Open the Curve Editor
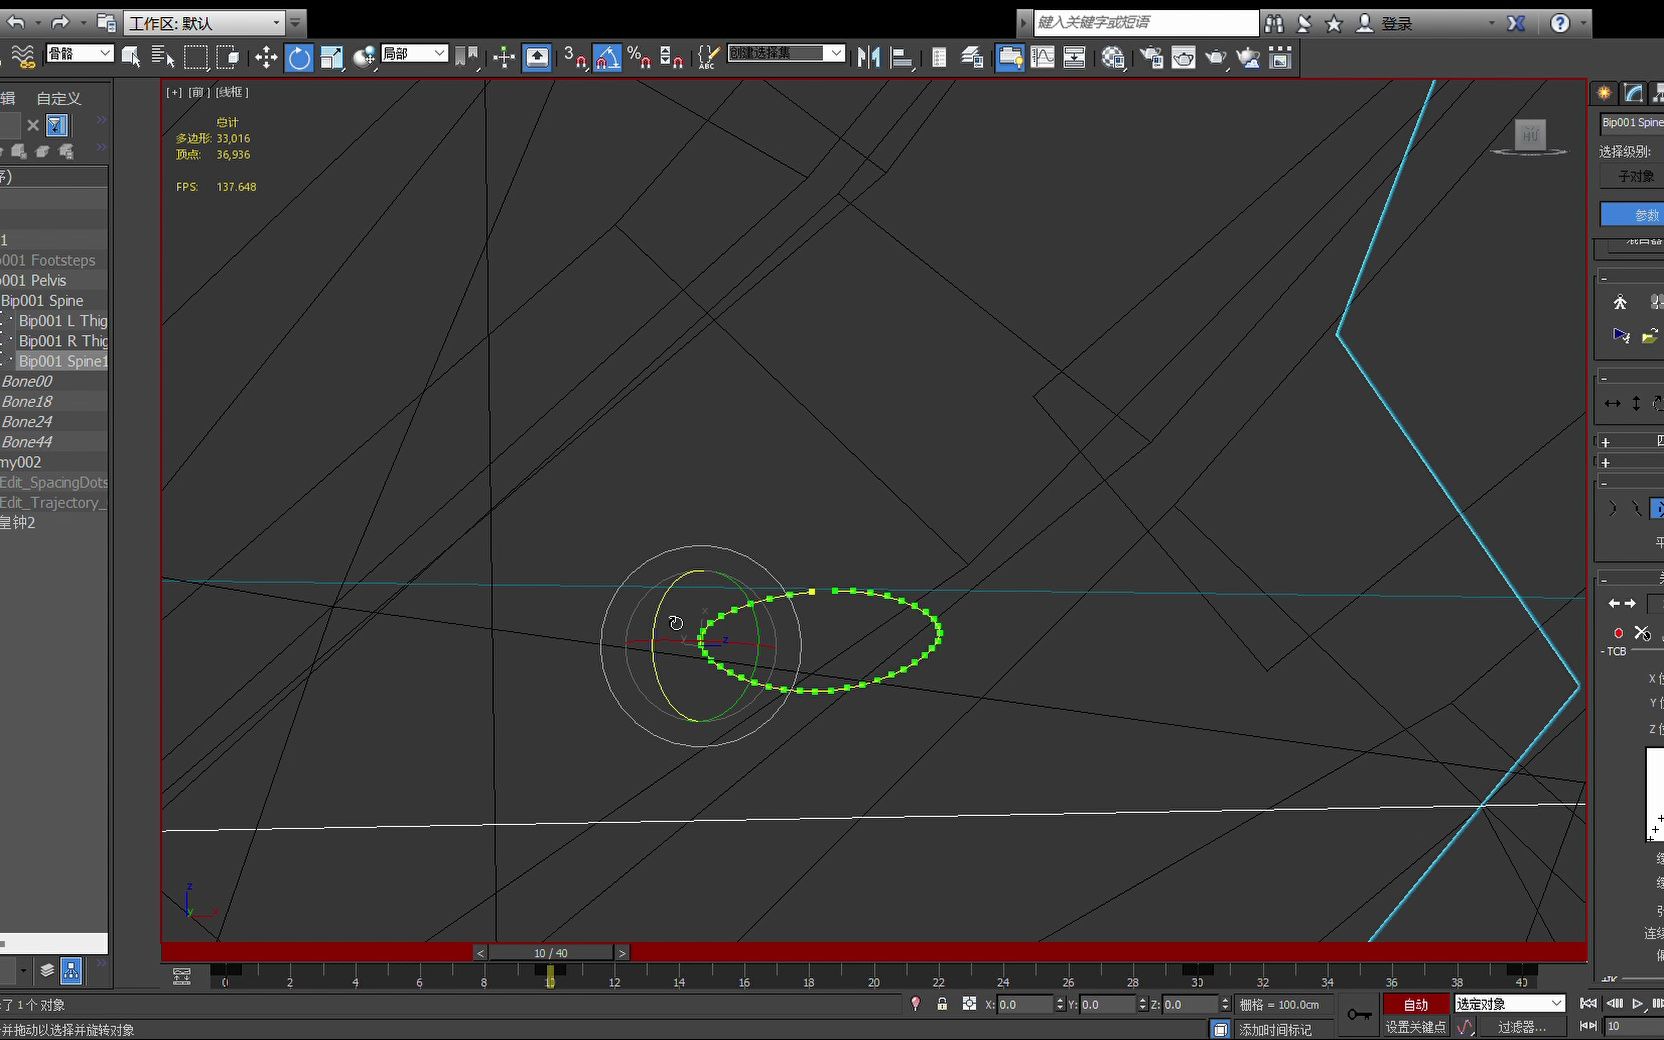This screenshot has height=1040, width=1664. point(1043,58)
